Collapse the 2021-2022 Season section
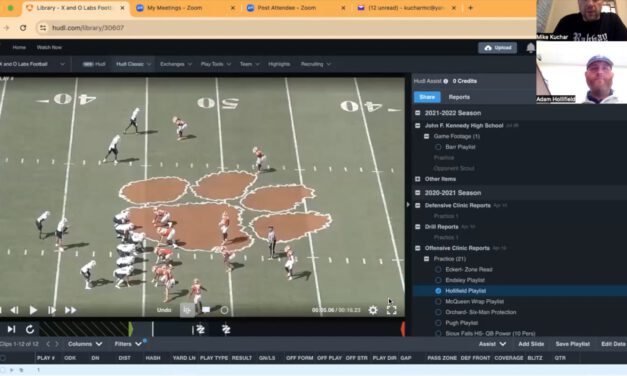The width and height of the screenshot is (627, 376). (x=417, y=113)
